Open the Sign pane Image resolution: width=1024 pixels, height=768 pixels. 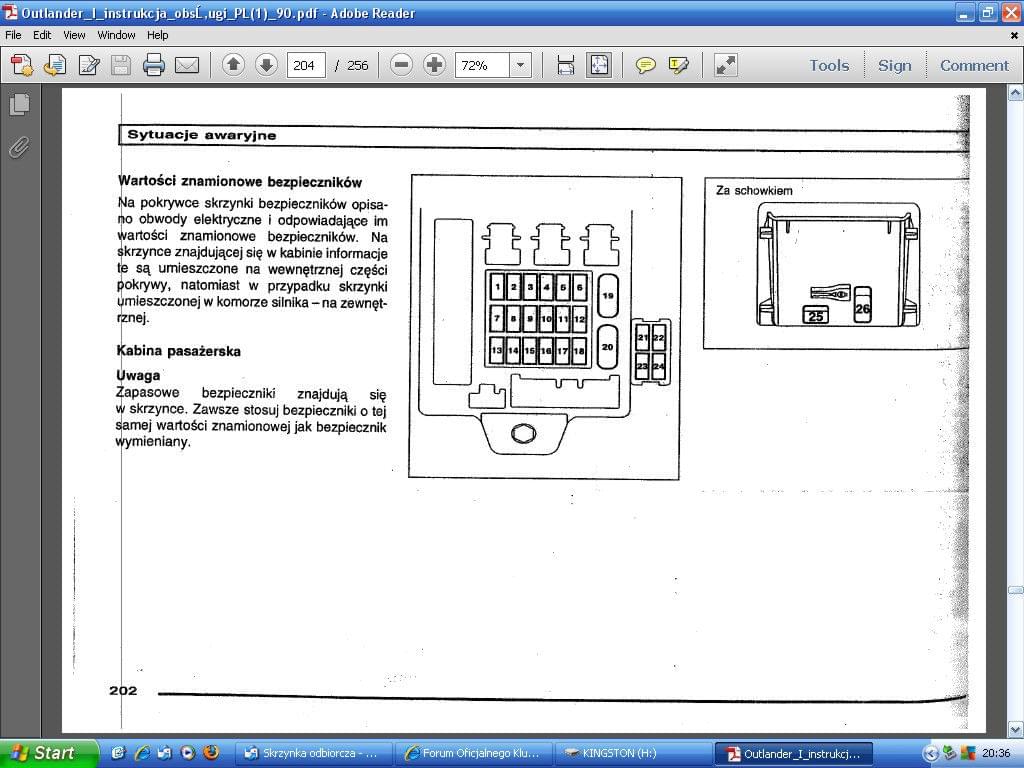[895, 65]
